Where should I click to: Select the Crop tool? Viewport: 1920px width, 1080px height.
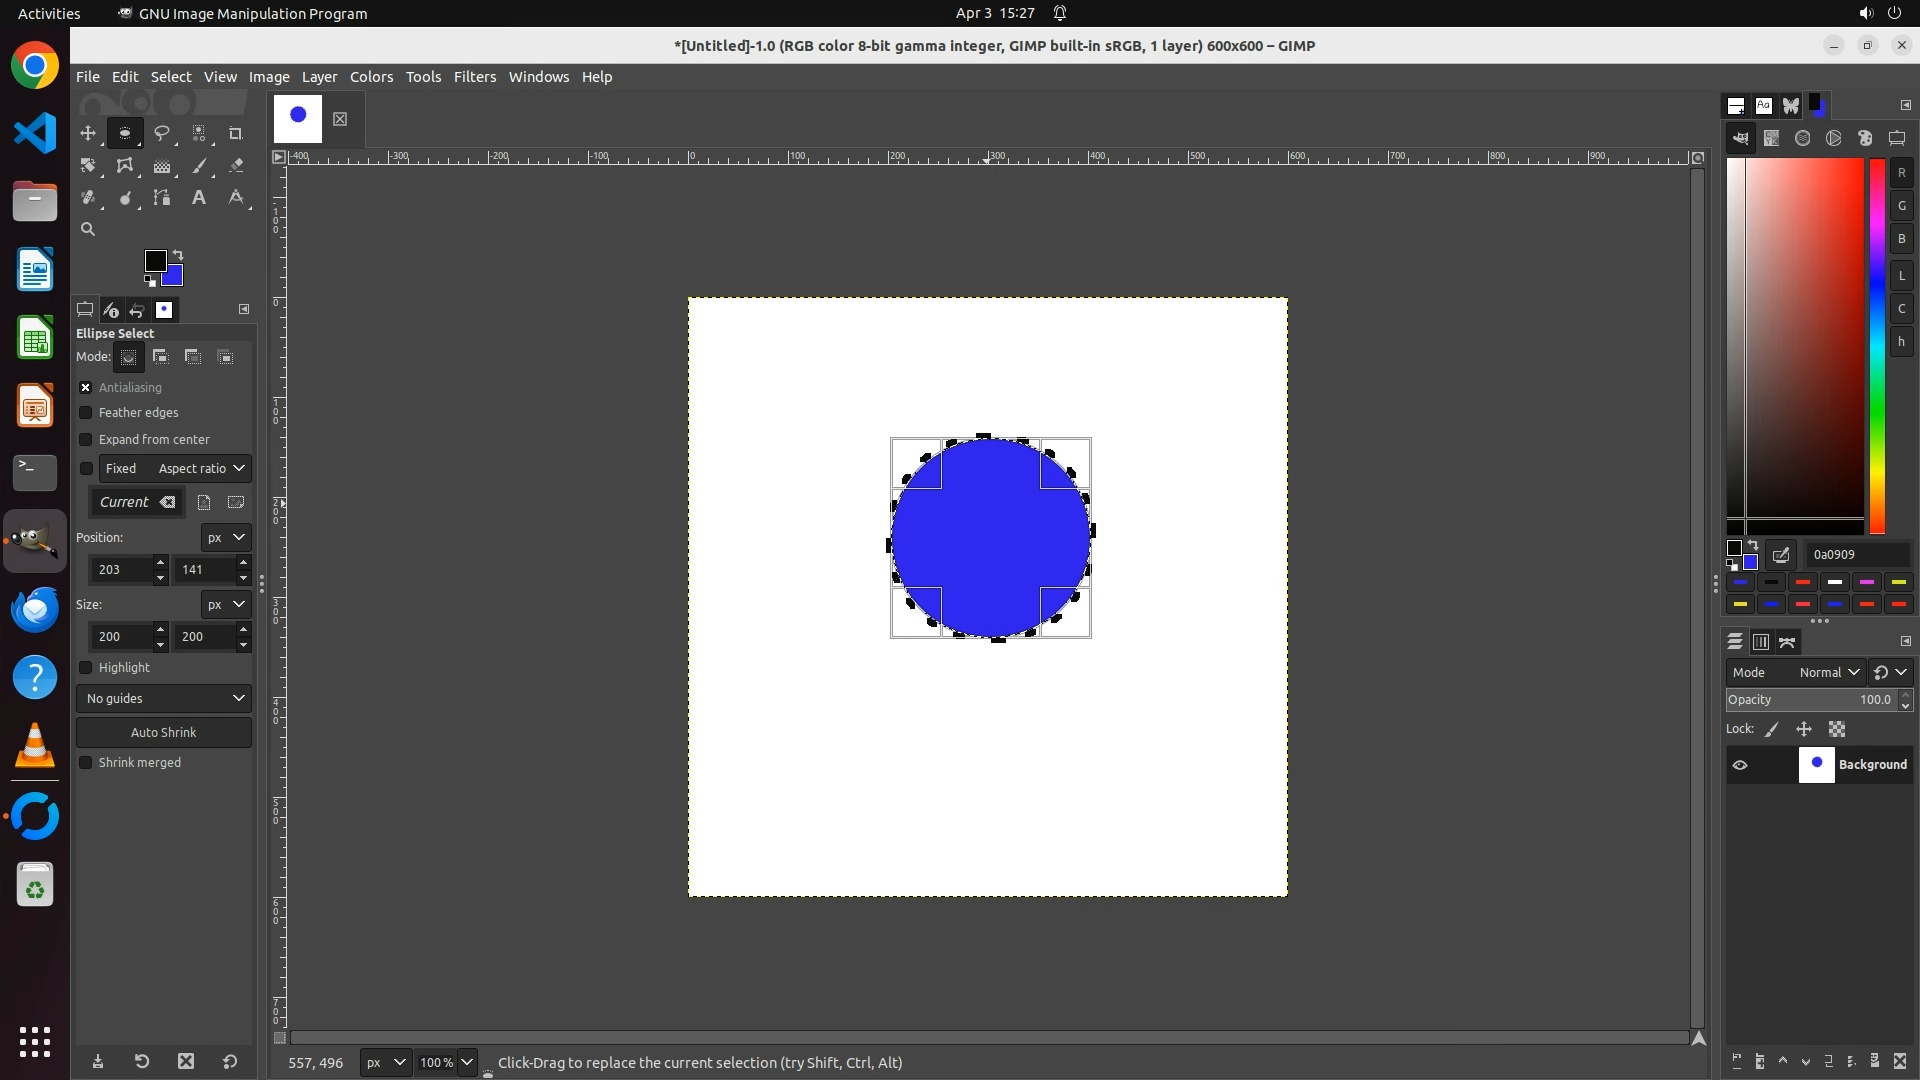[236, 133]
